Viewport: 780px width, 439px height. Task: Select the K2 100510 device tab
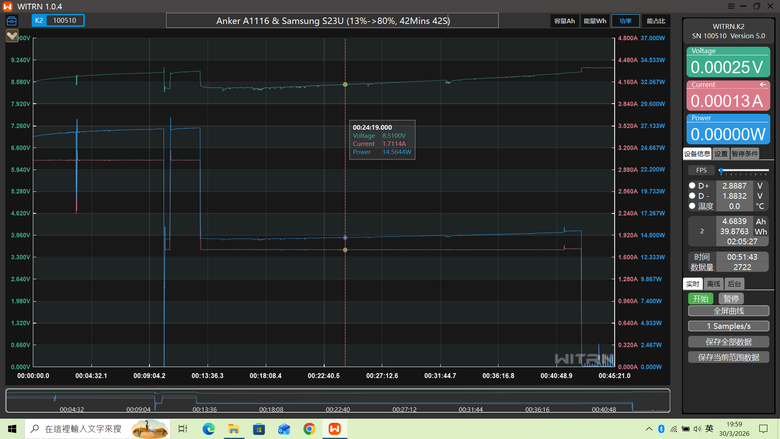(x=58, y=20)
